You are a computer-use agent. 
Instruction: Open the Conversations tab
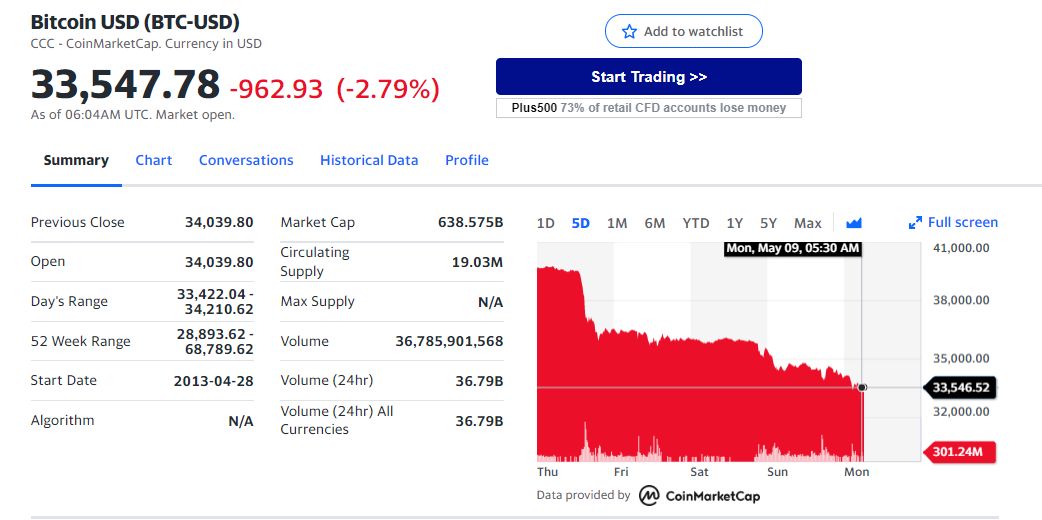pyautogui.click(x=246, y=160)
